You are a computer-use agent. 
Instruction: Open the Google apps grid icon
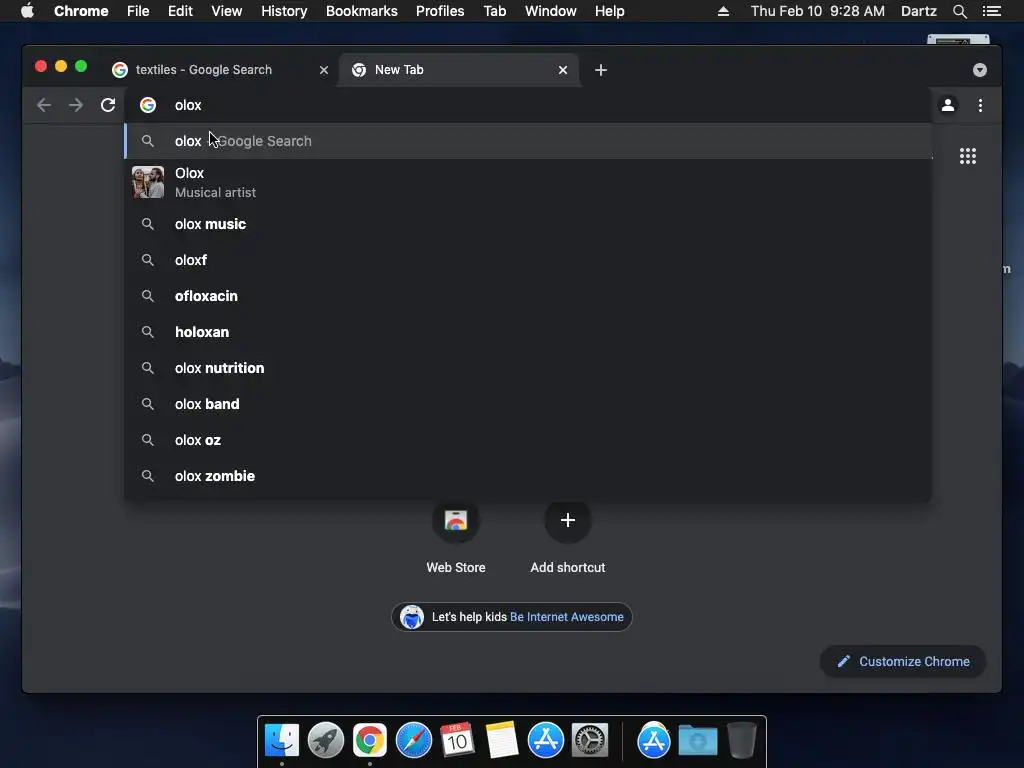967,156
